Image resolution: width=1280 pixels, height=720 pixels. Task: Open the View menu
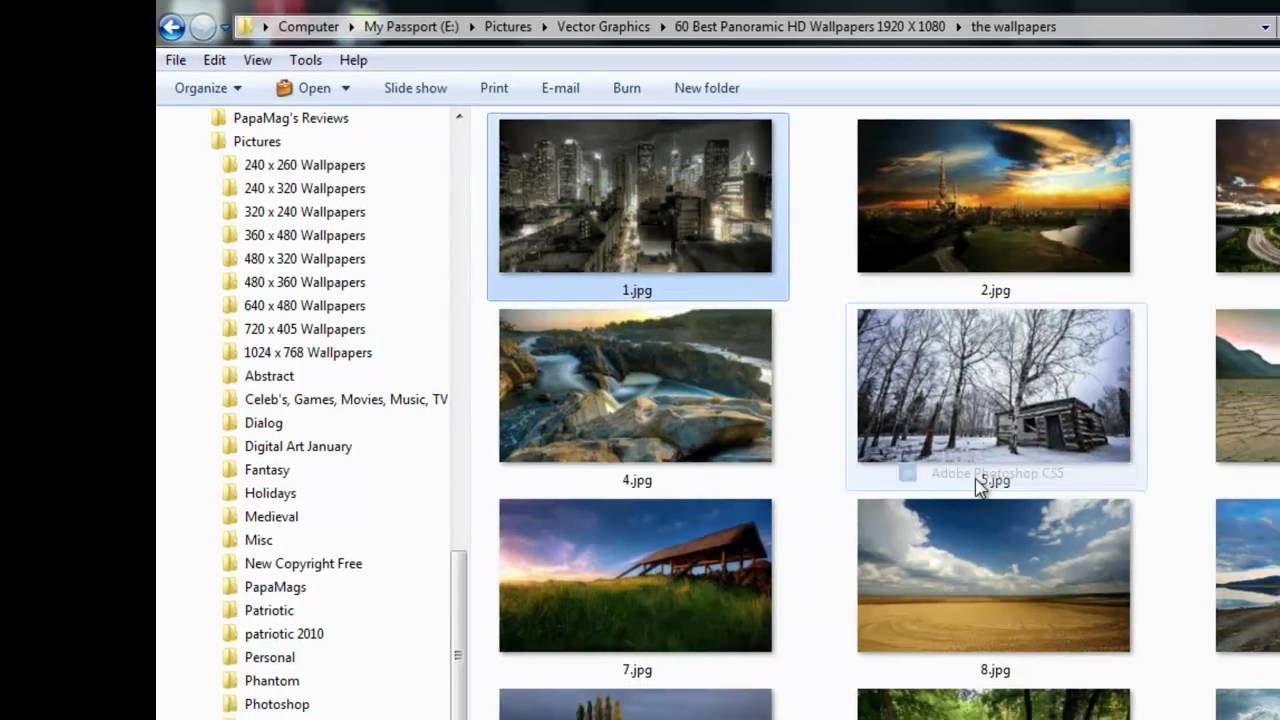coord(257,60)
